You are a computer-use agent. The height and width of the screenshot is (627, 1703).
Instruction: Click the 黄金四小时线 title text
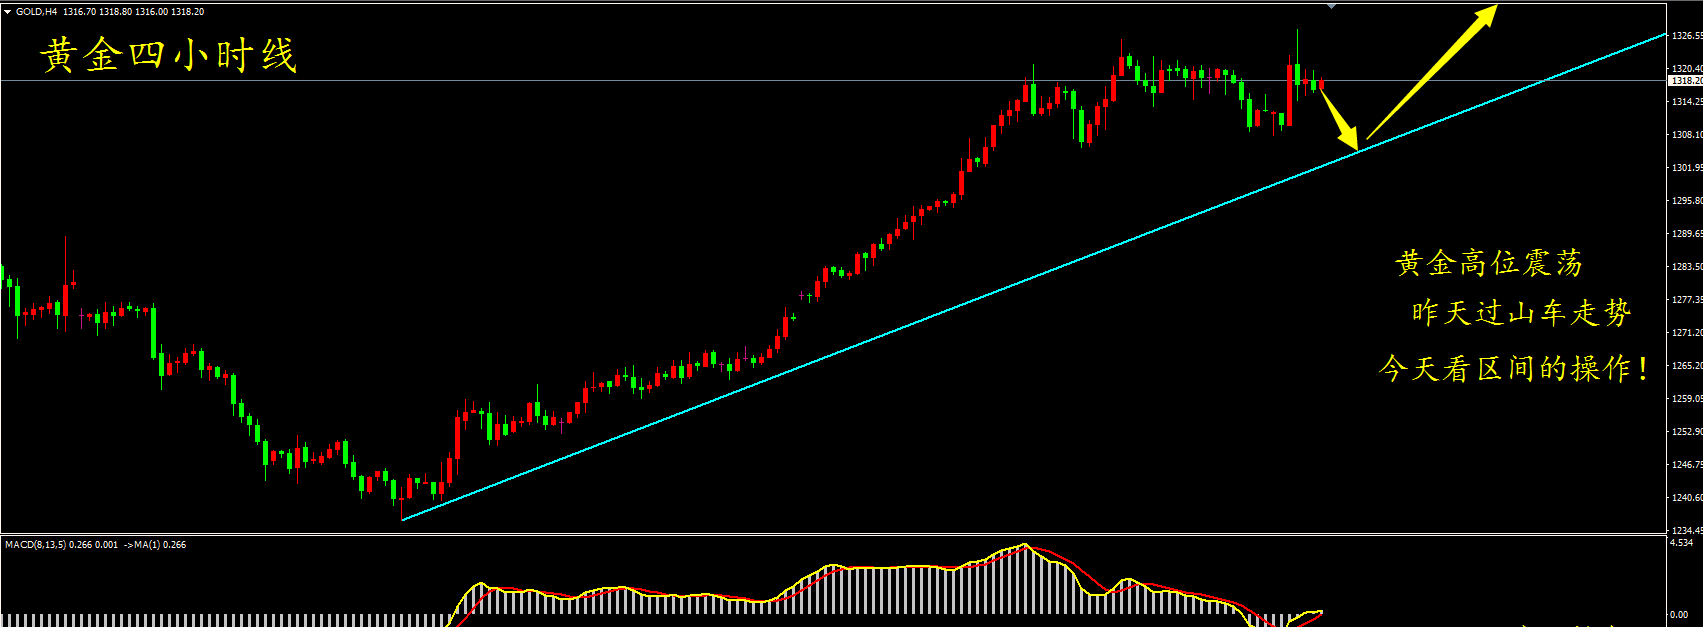click(169, 56)
